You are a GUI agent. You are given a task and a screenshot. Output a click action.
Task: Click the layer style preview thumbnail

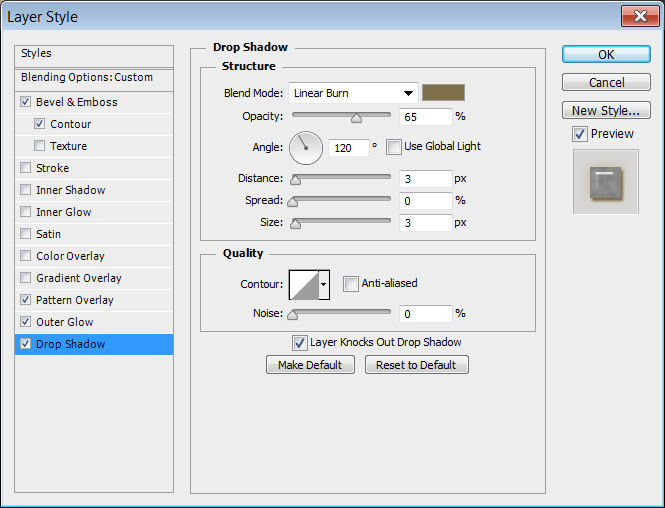pos(605,181)
